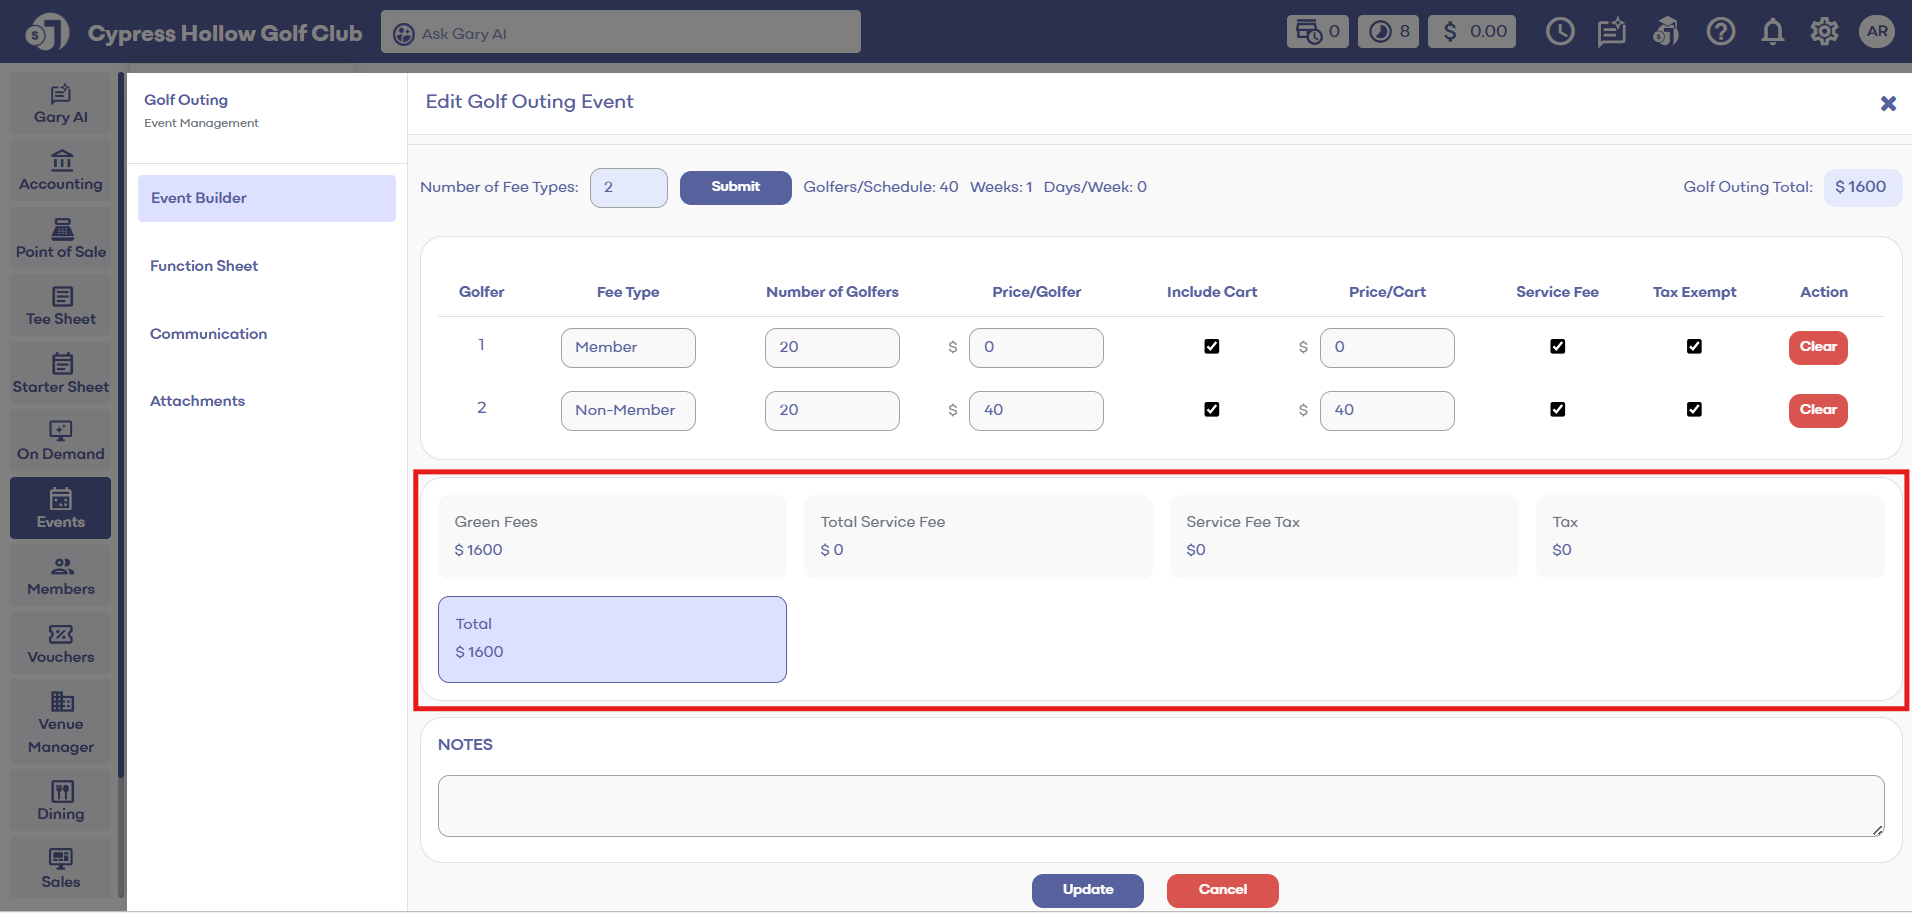This screenshot has height=913, width=1912.
Task: Open the Gary AI sidebar icon
Action: point(61,104)
